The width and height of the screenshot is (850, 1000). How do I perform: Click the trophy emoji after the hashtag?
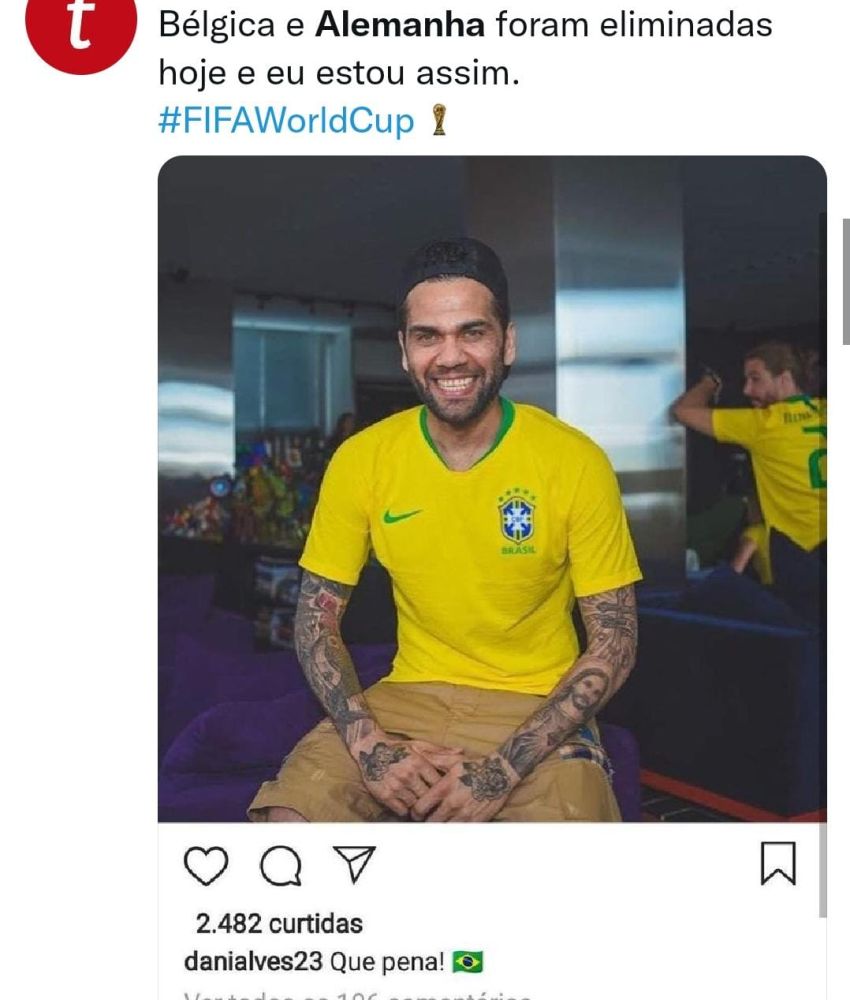(x=439, y=120)
